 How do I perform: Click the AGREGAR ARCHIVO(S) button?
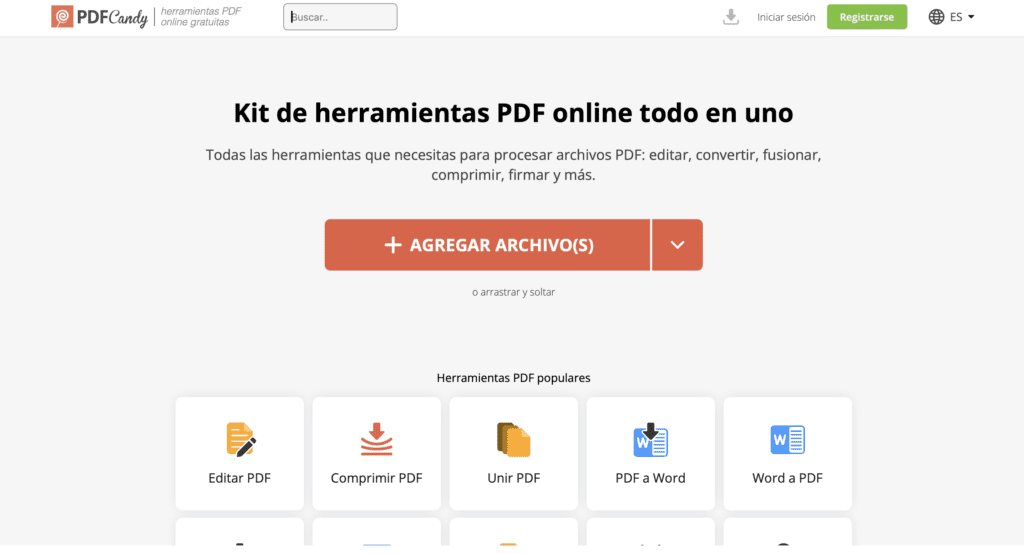click(487, 245)
